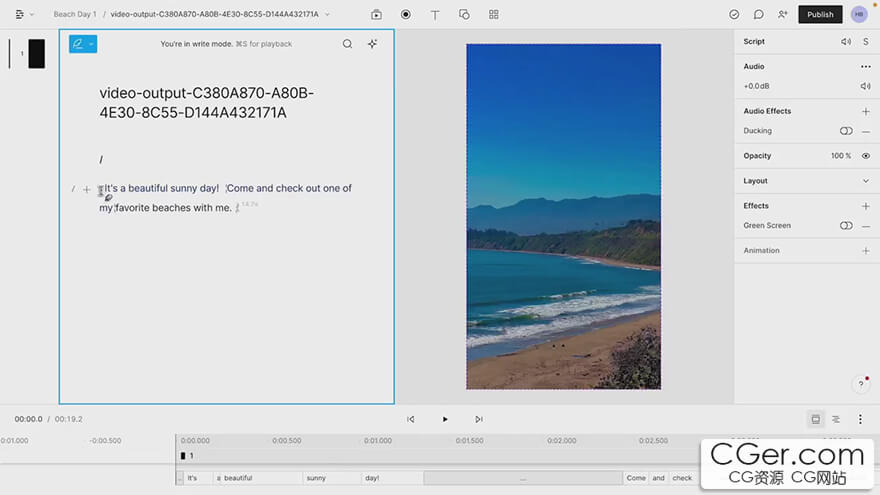
Task: Select the 'sunny' word clip in timeline
Action: (x=332, y=478)
